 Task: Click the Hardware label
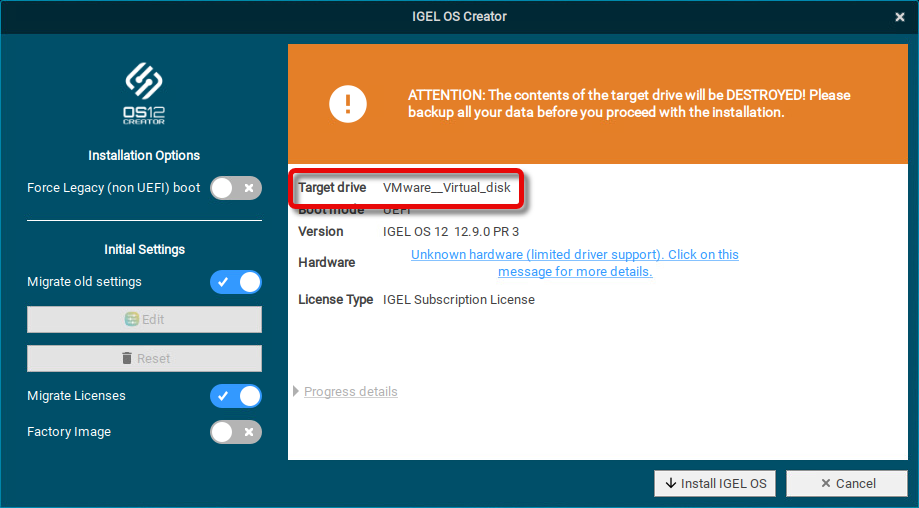pos(326,262)
